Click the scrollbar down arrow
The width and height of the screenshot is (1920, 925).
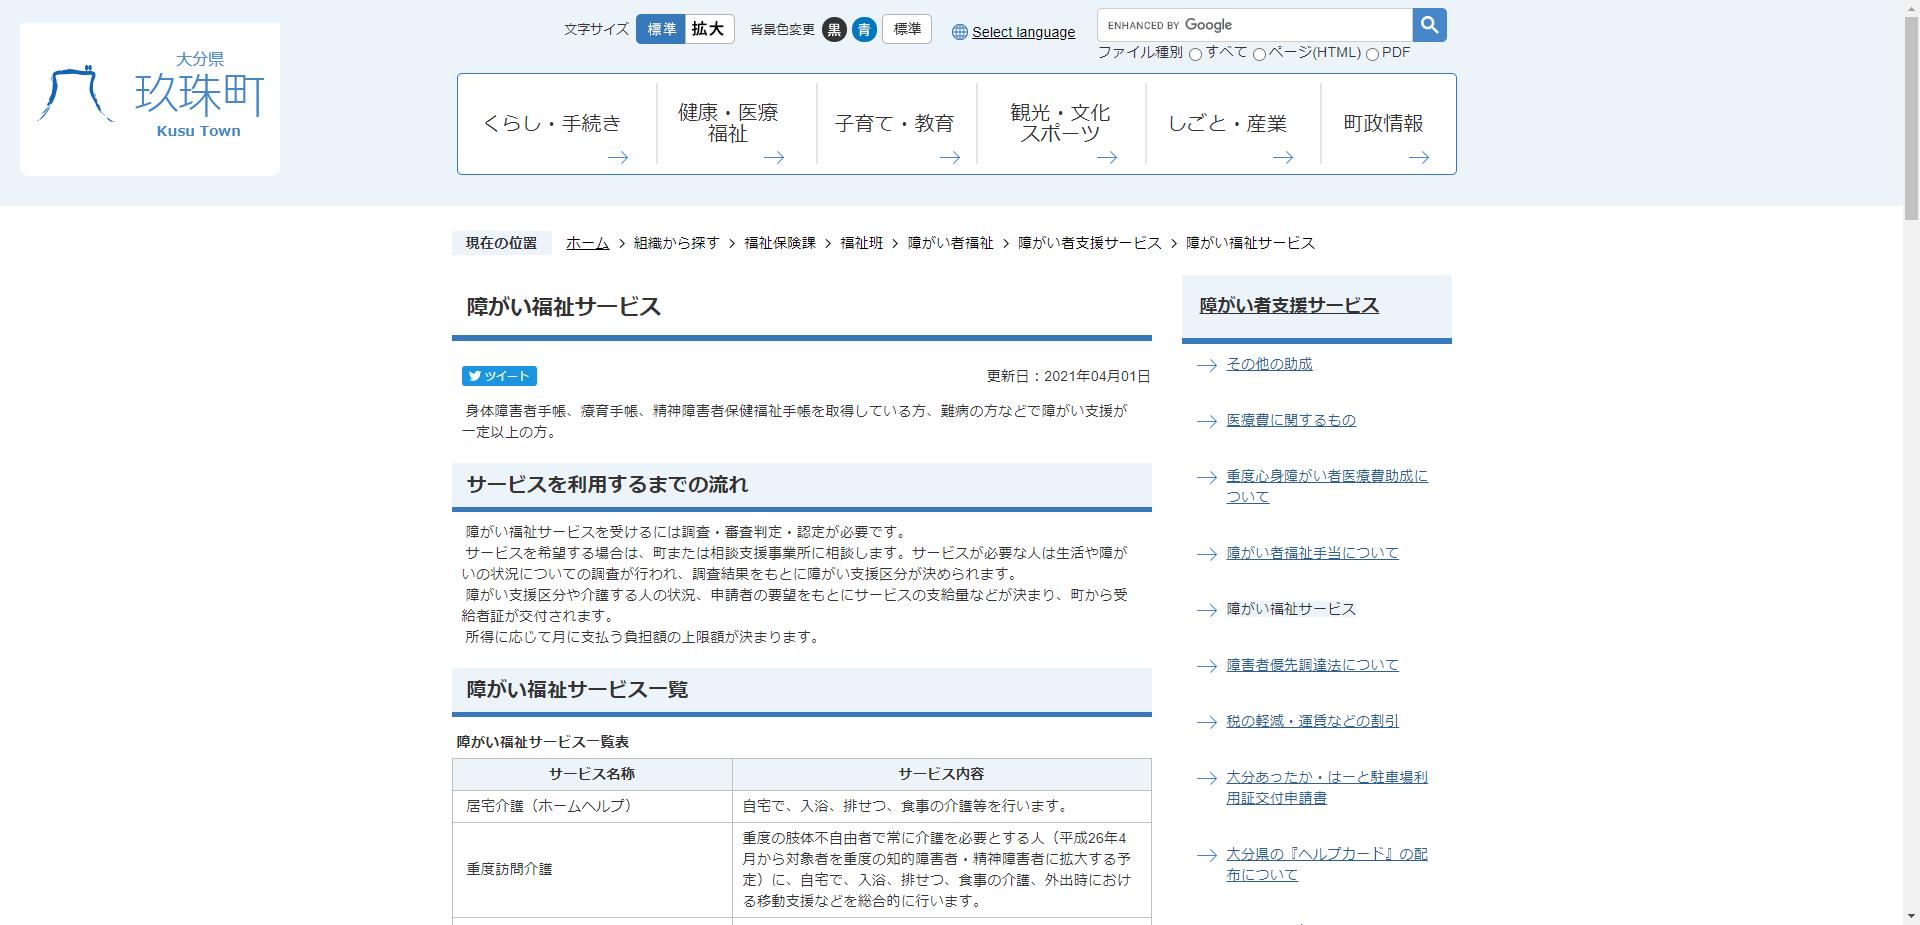[1911, 916]
